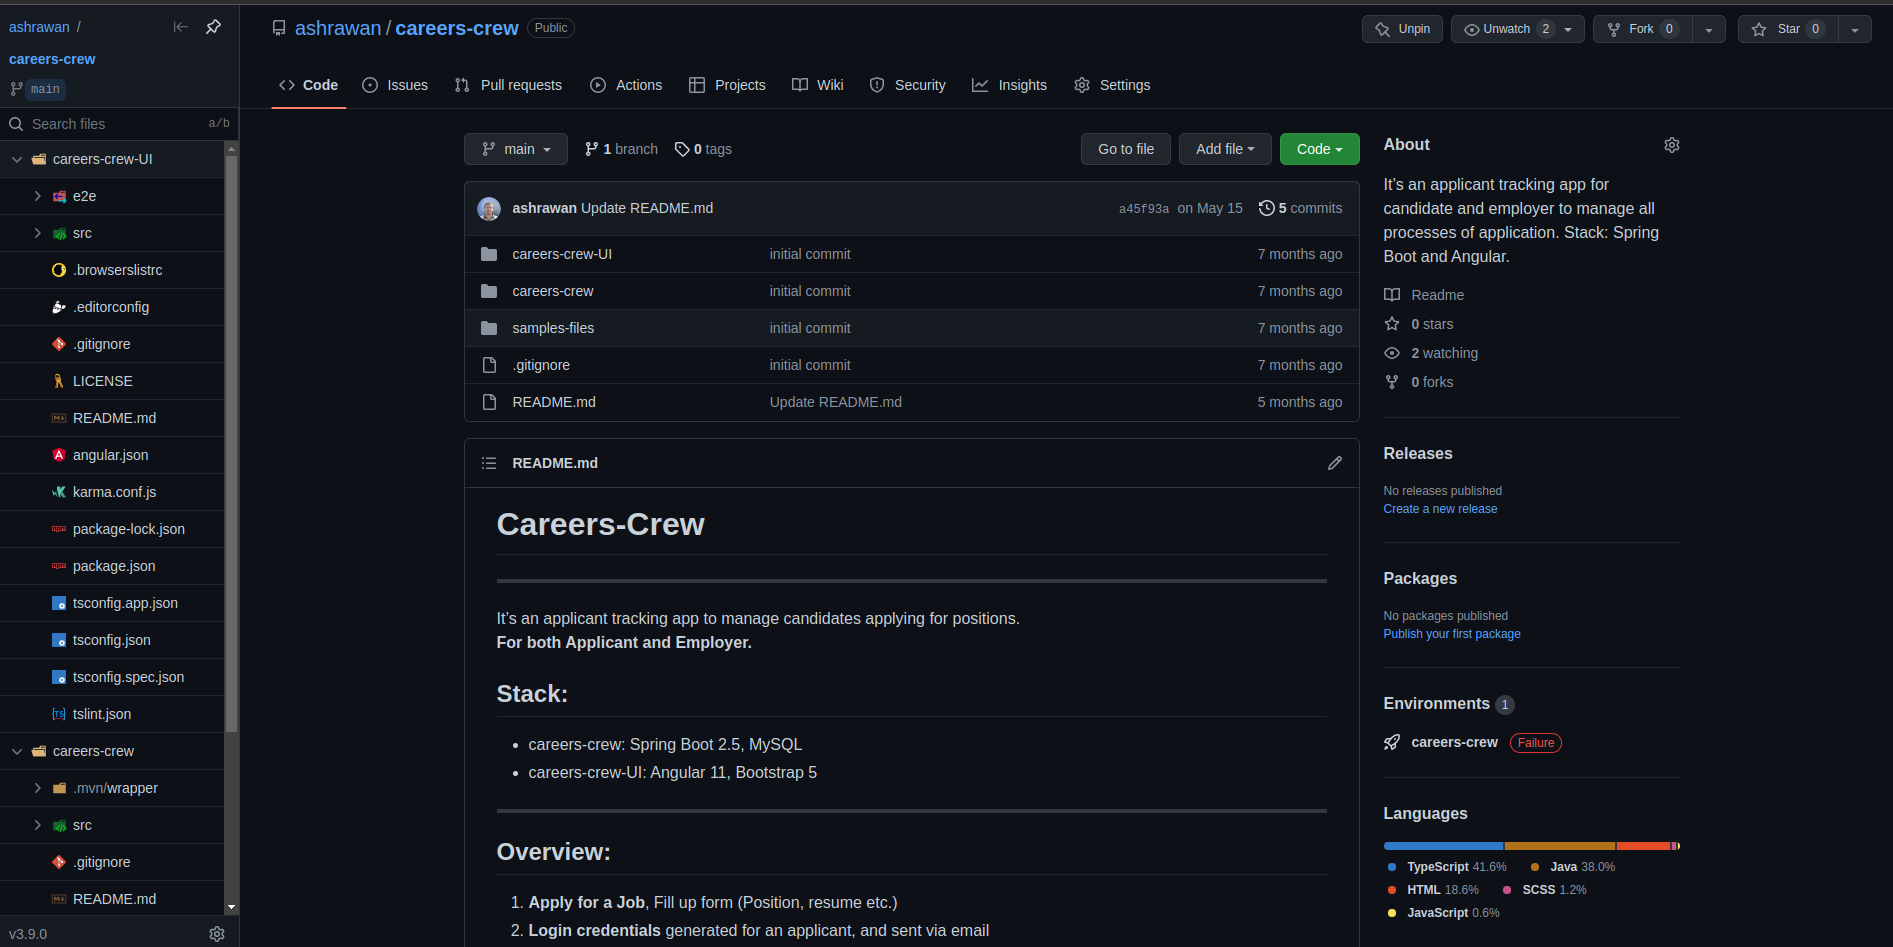The height and width of the screenshot is (947, 1893).
Task: Click the Readme book icon in About
Action: point(1392,295)
